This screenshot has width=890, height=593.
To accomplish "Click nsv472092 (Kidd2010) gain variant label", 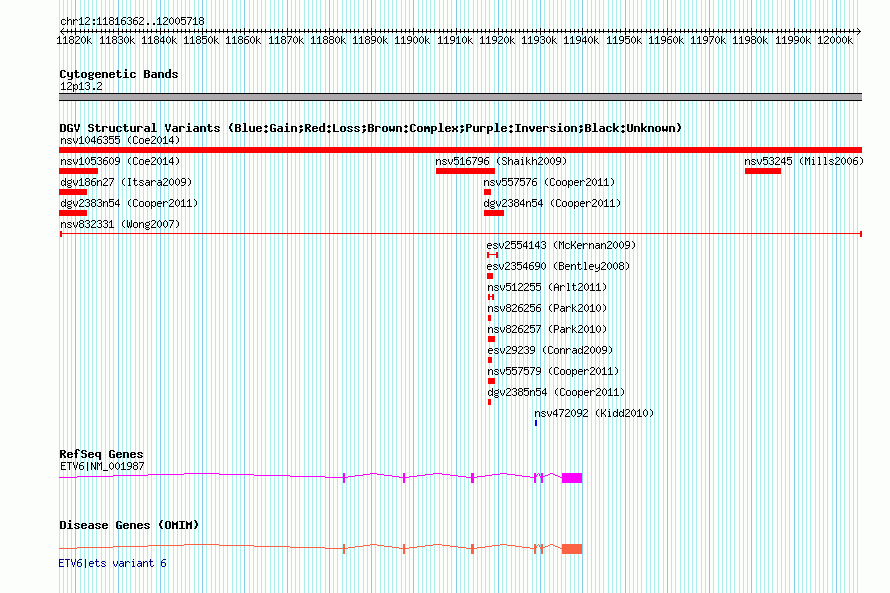I will pyautogui.click(x=594, y=413).
